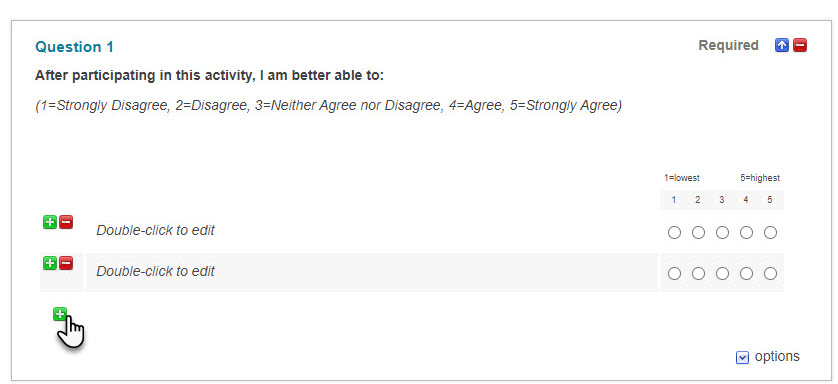
Task: Open options via the blue arrow icon
Action: click(x=742, y=357)
